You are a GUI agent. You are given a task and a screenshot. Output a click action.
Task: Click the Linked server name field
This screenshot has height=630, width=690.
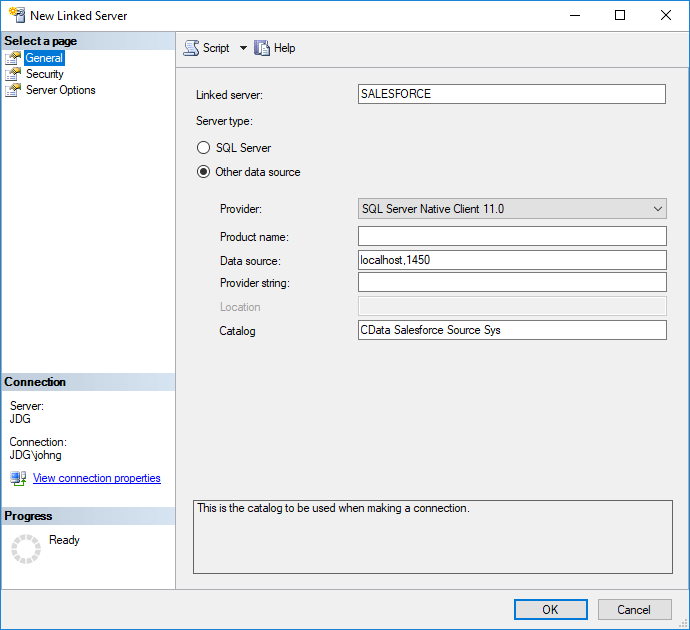(x=511, y=94)
